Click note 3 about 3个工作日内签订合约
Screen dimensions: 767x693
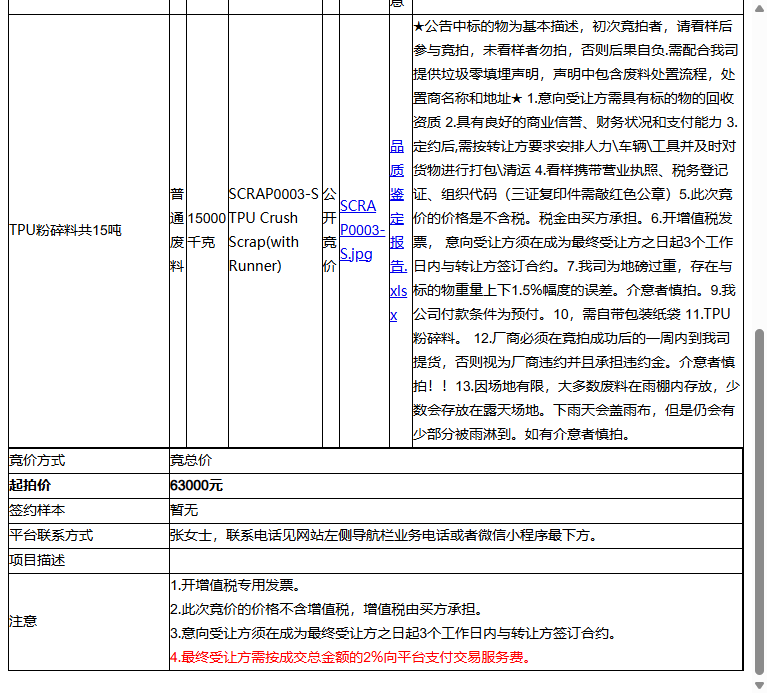point(394,633)
